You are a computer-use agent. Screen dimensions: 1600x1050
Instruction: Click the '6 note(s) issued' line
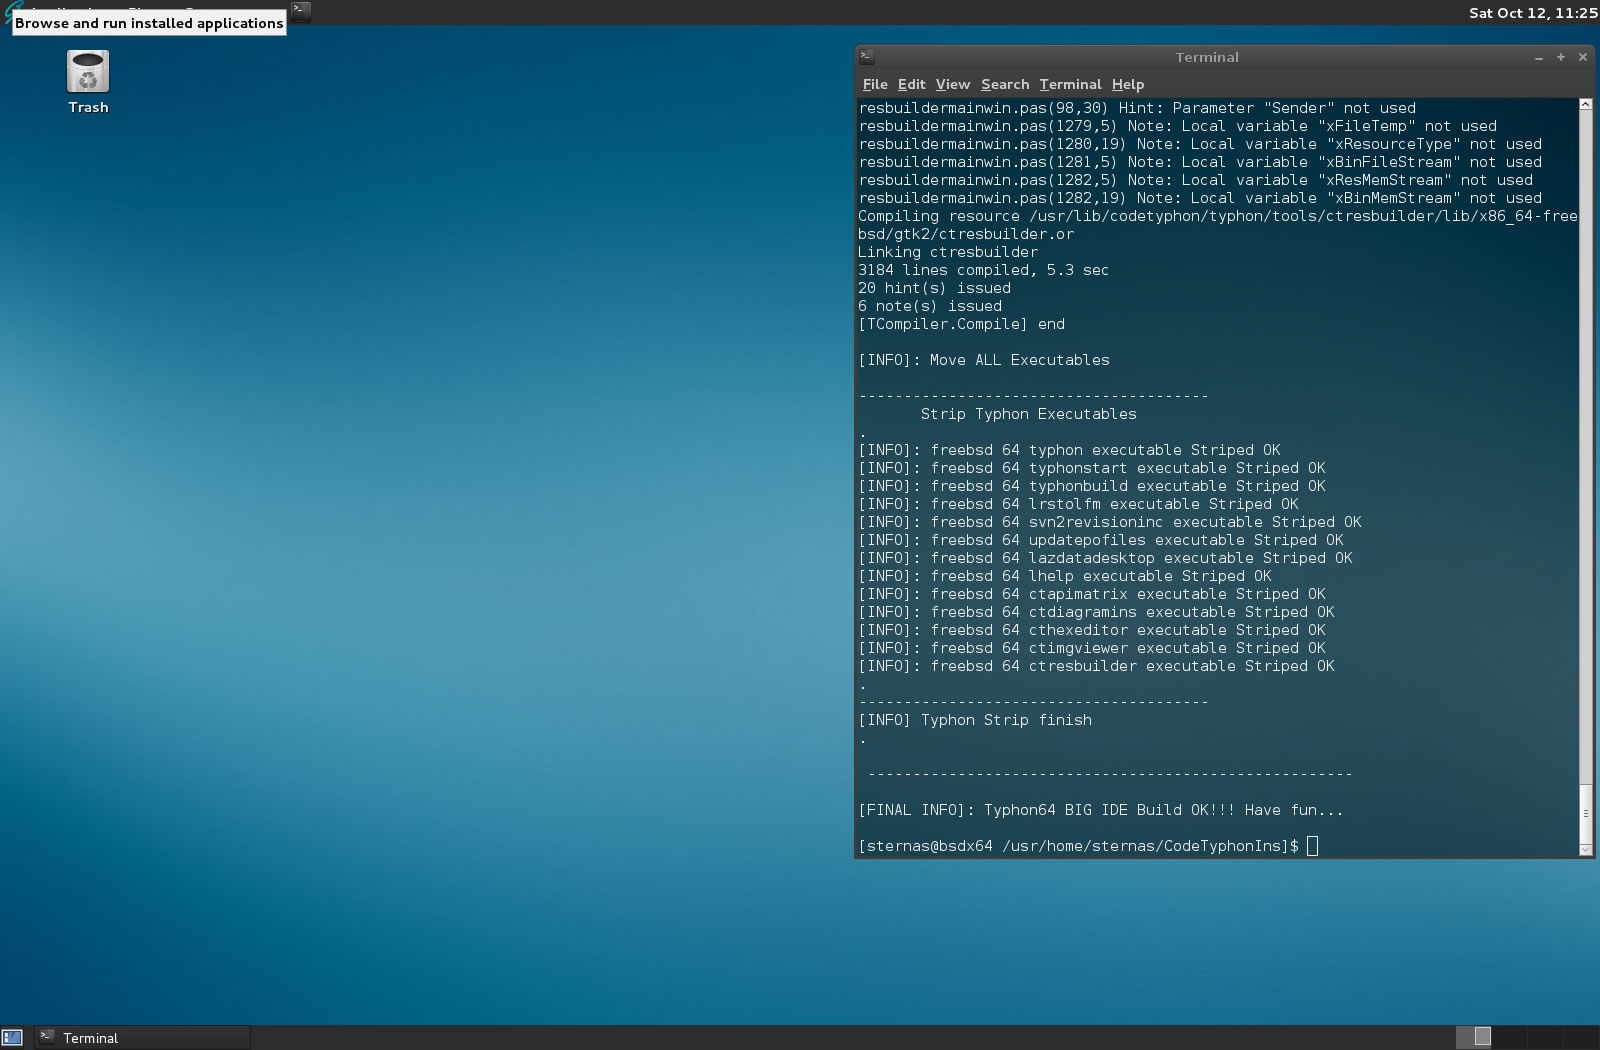(930, 306)
